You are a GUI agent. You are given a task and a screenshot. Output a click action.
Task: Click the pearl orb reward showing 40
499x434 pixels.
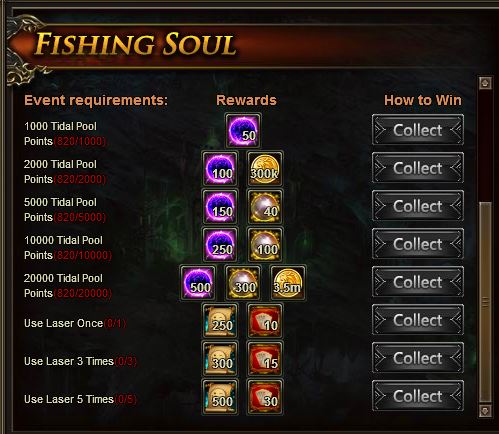[x=265, y=206]
